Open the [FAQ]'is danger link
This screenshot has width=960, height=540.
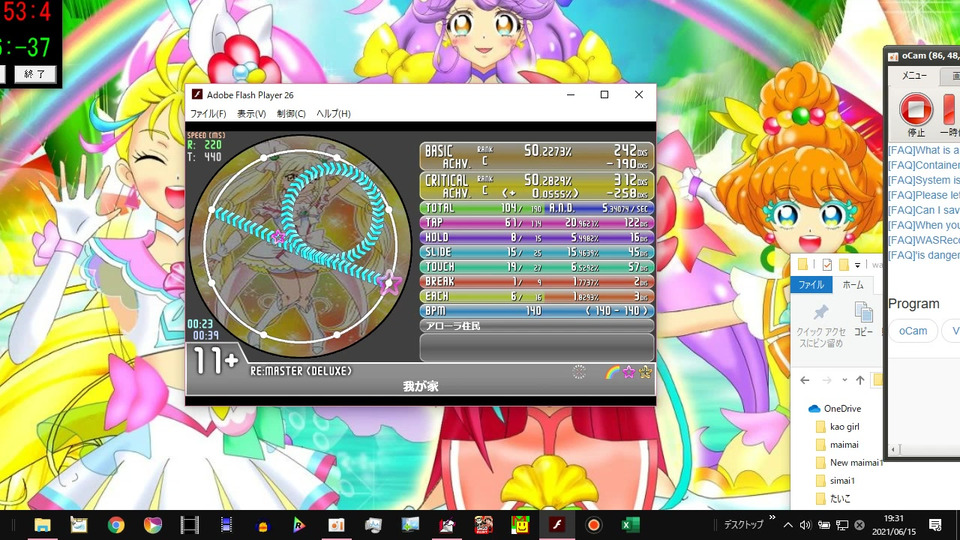pos(924,255)
